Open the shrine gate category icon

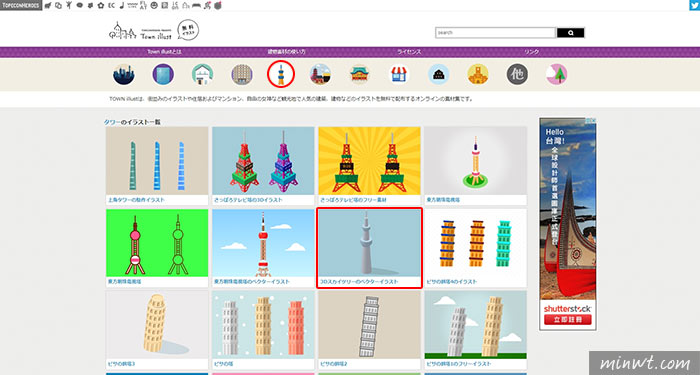click(x=360, y=74)
